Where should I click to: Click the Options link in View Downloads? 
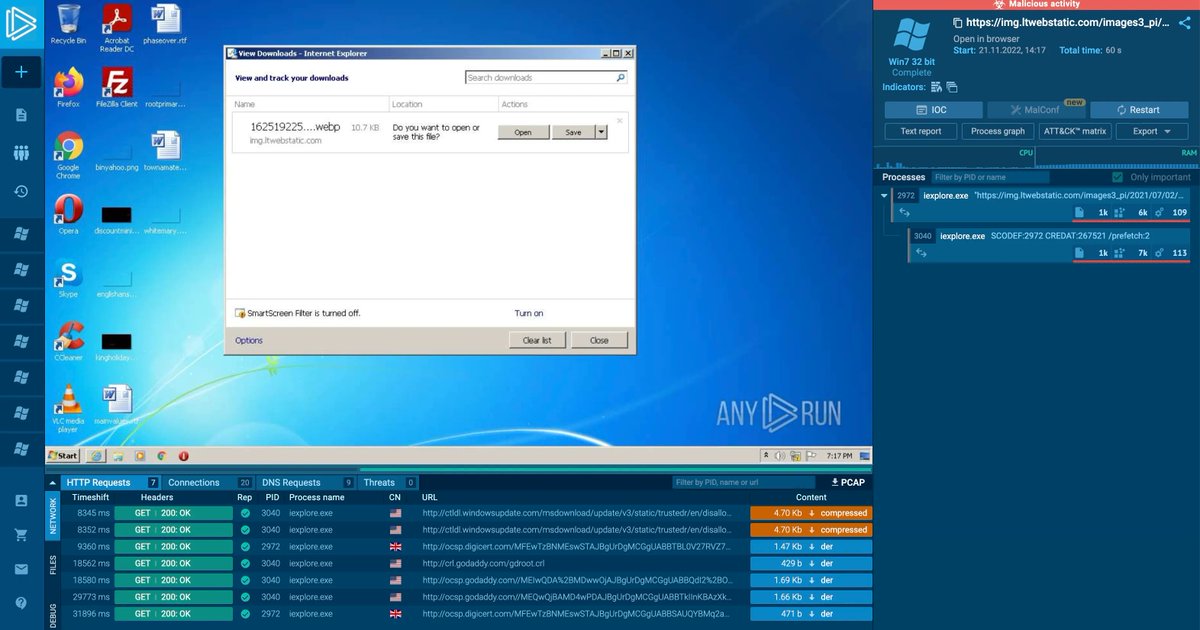click(x=249, y=340)
